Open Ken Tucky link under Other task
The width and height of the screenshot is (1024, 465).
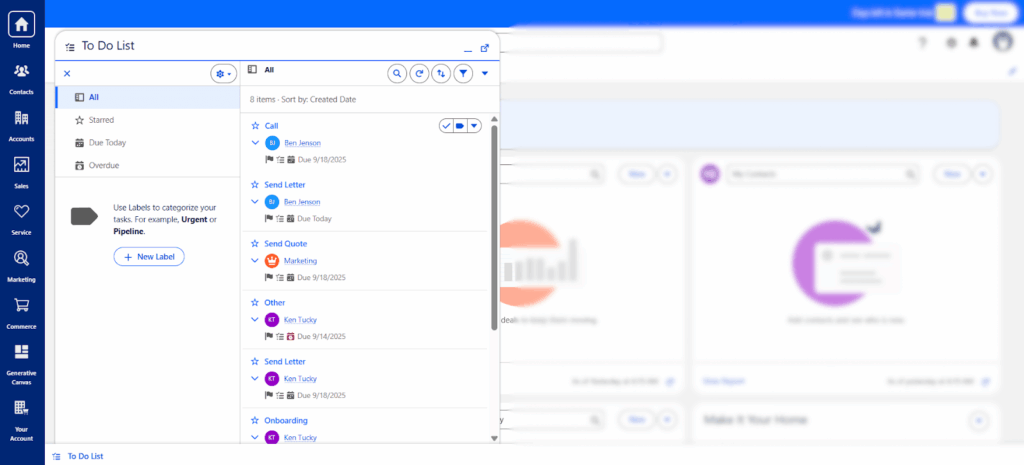[302, 320]
